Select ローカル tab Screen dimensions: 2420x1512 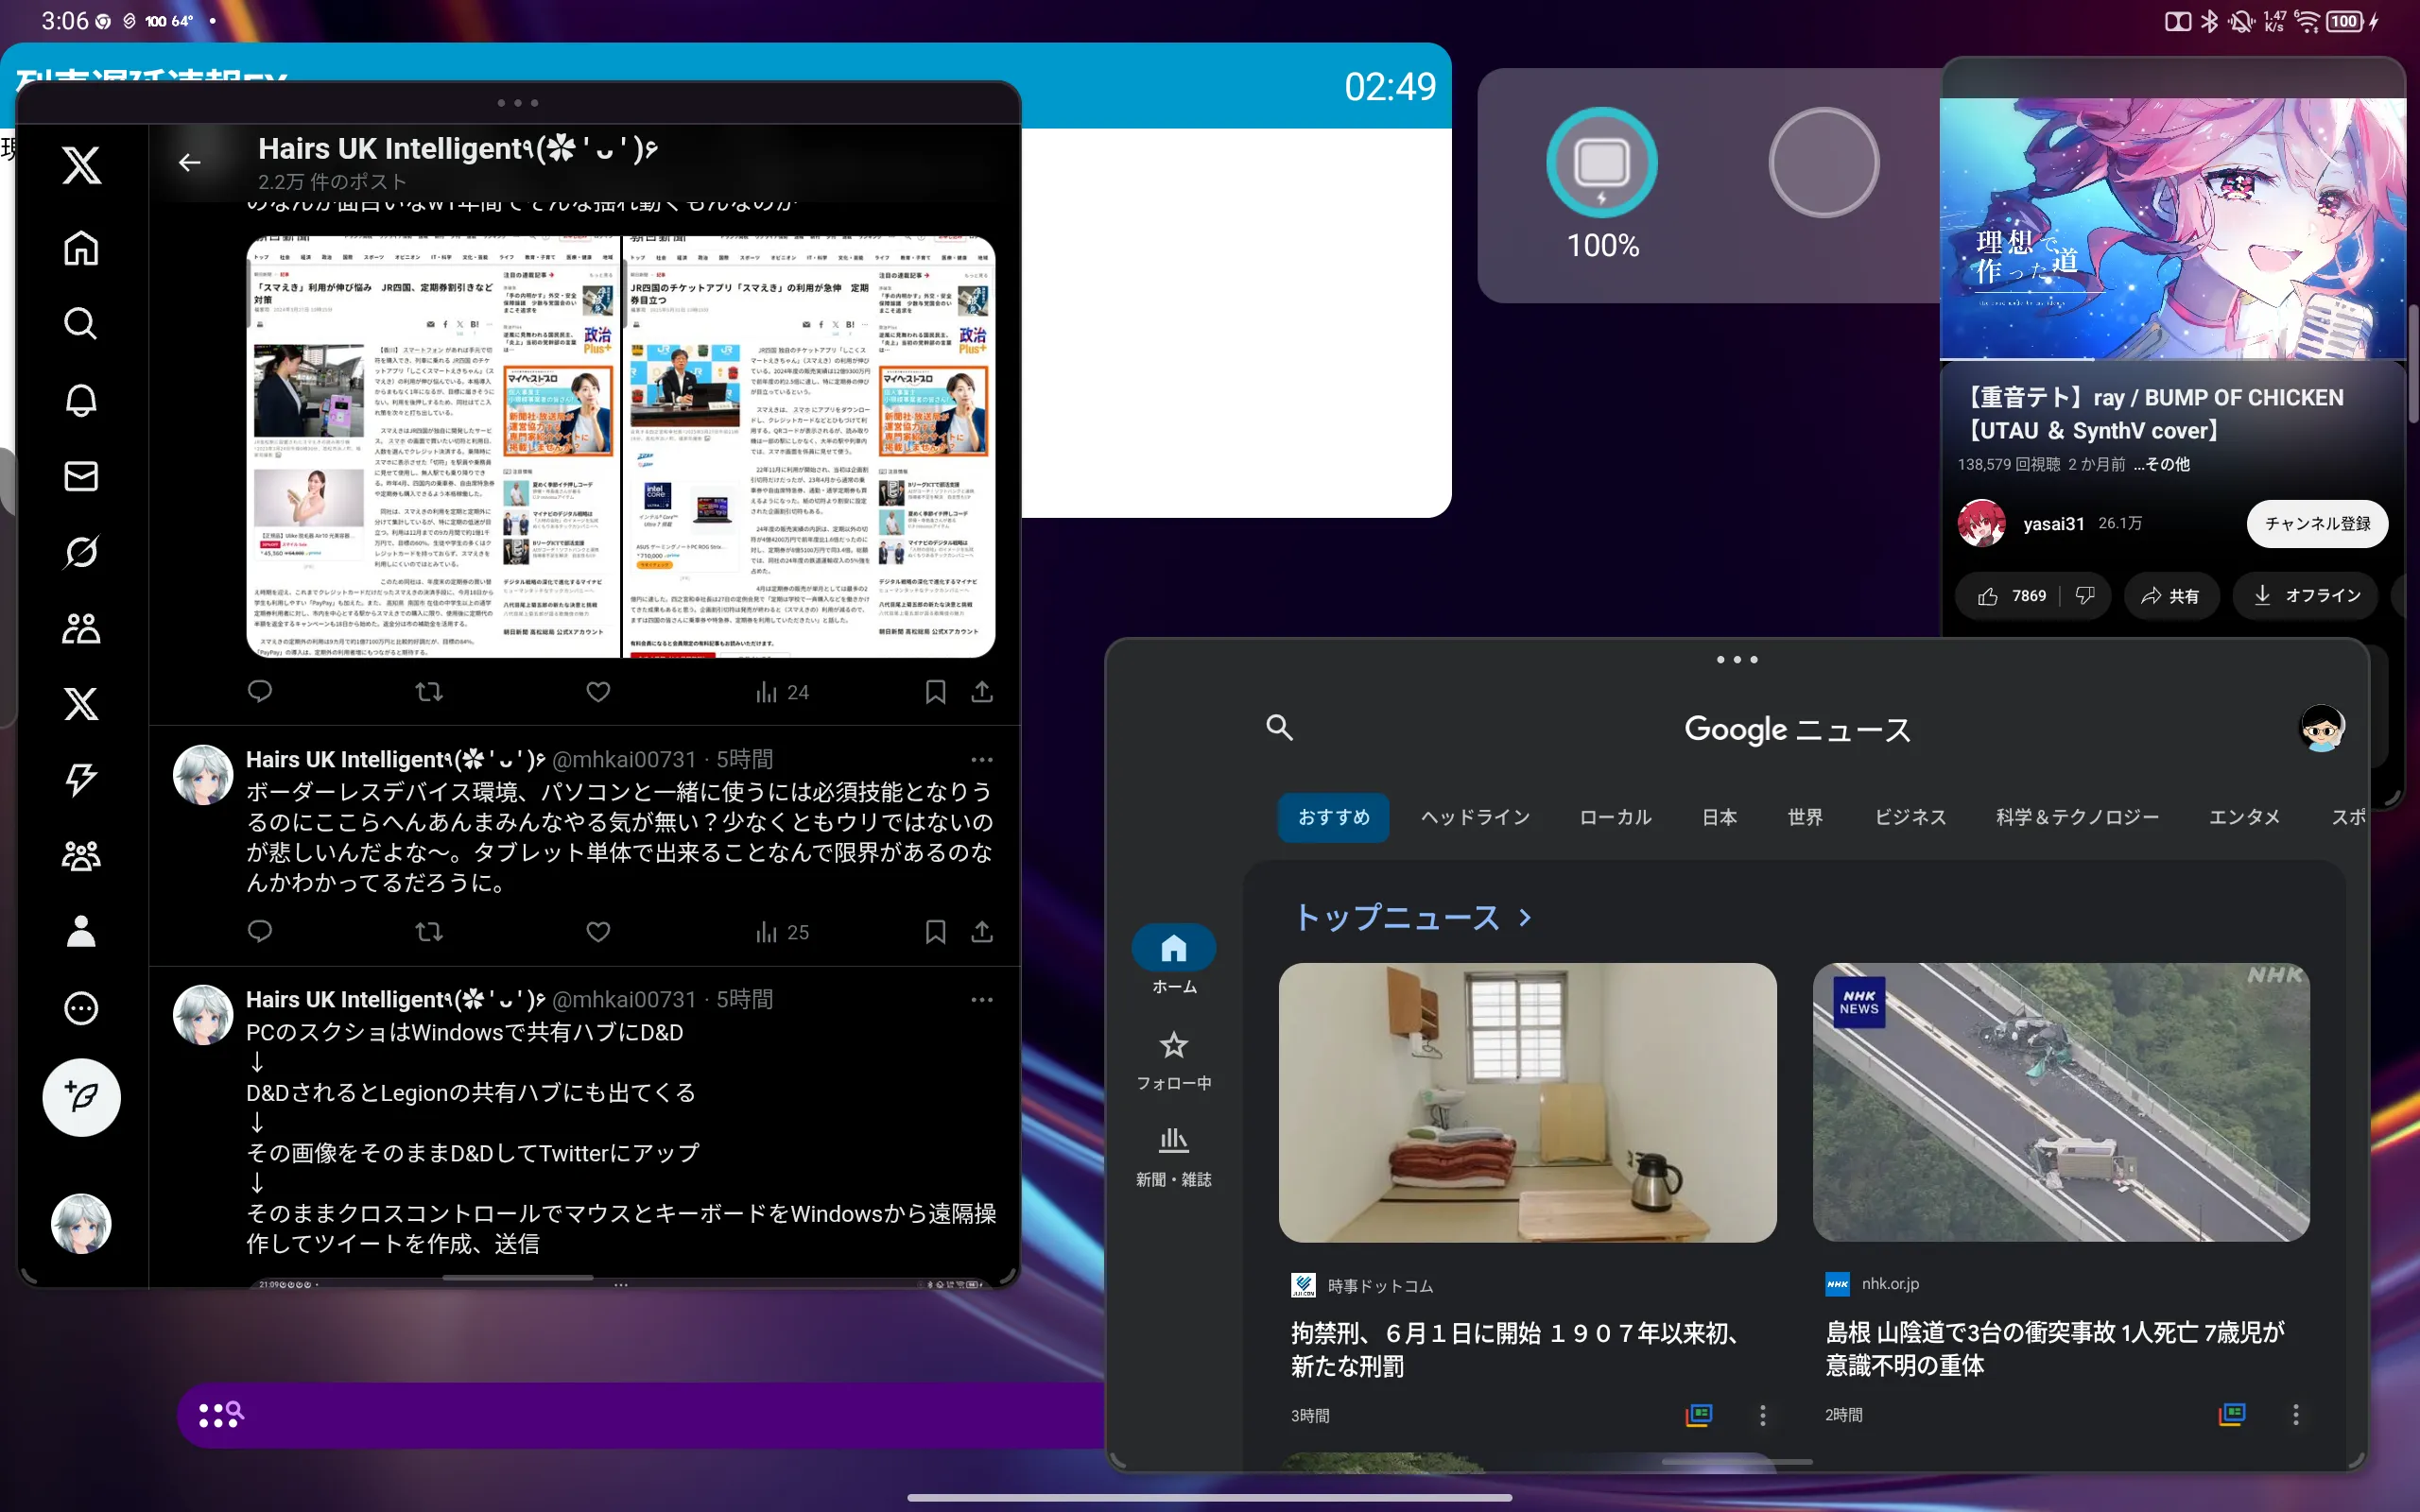tap(1615, 818)
